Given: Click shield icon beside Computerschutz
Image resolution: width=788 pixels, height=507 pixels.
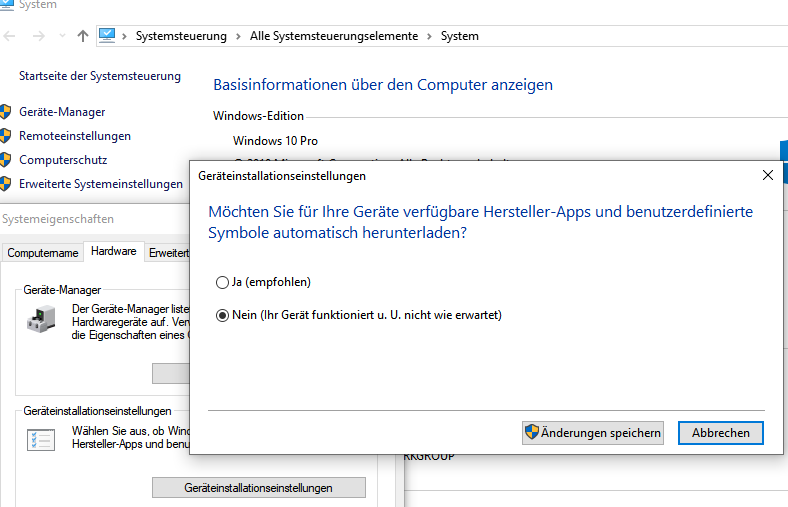Looking at the screenshot, I should click(5, 160).
